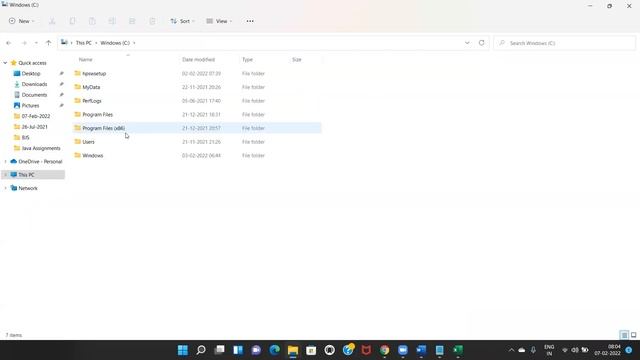The height and width of the screenshot is (360, 640).
Task: Sort by the Size column header
Action: [x=297, y=60]
